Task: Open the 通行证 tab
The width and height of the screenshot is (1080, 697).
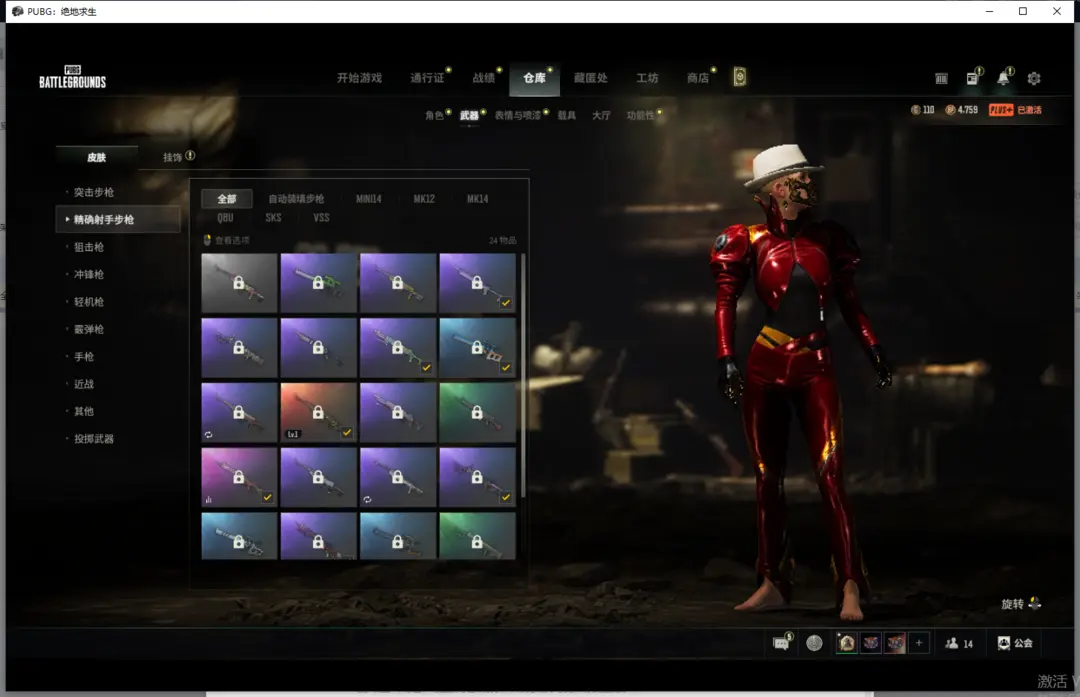Action: click(x=427, y=78)
